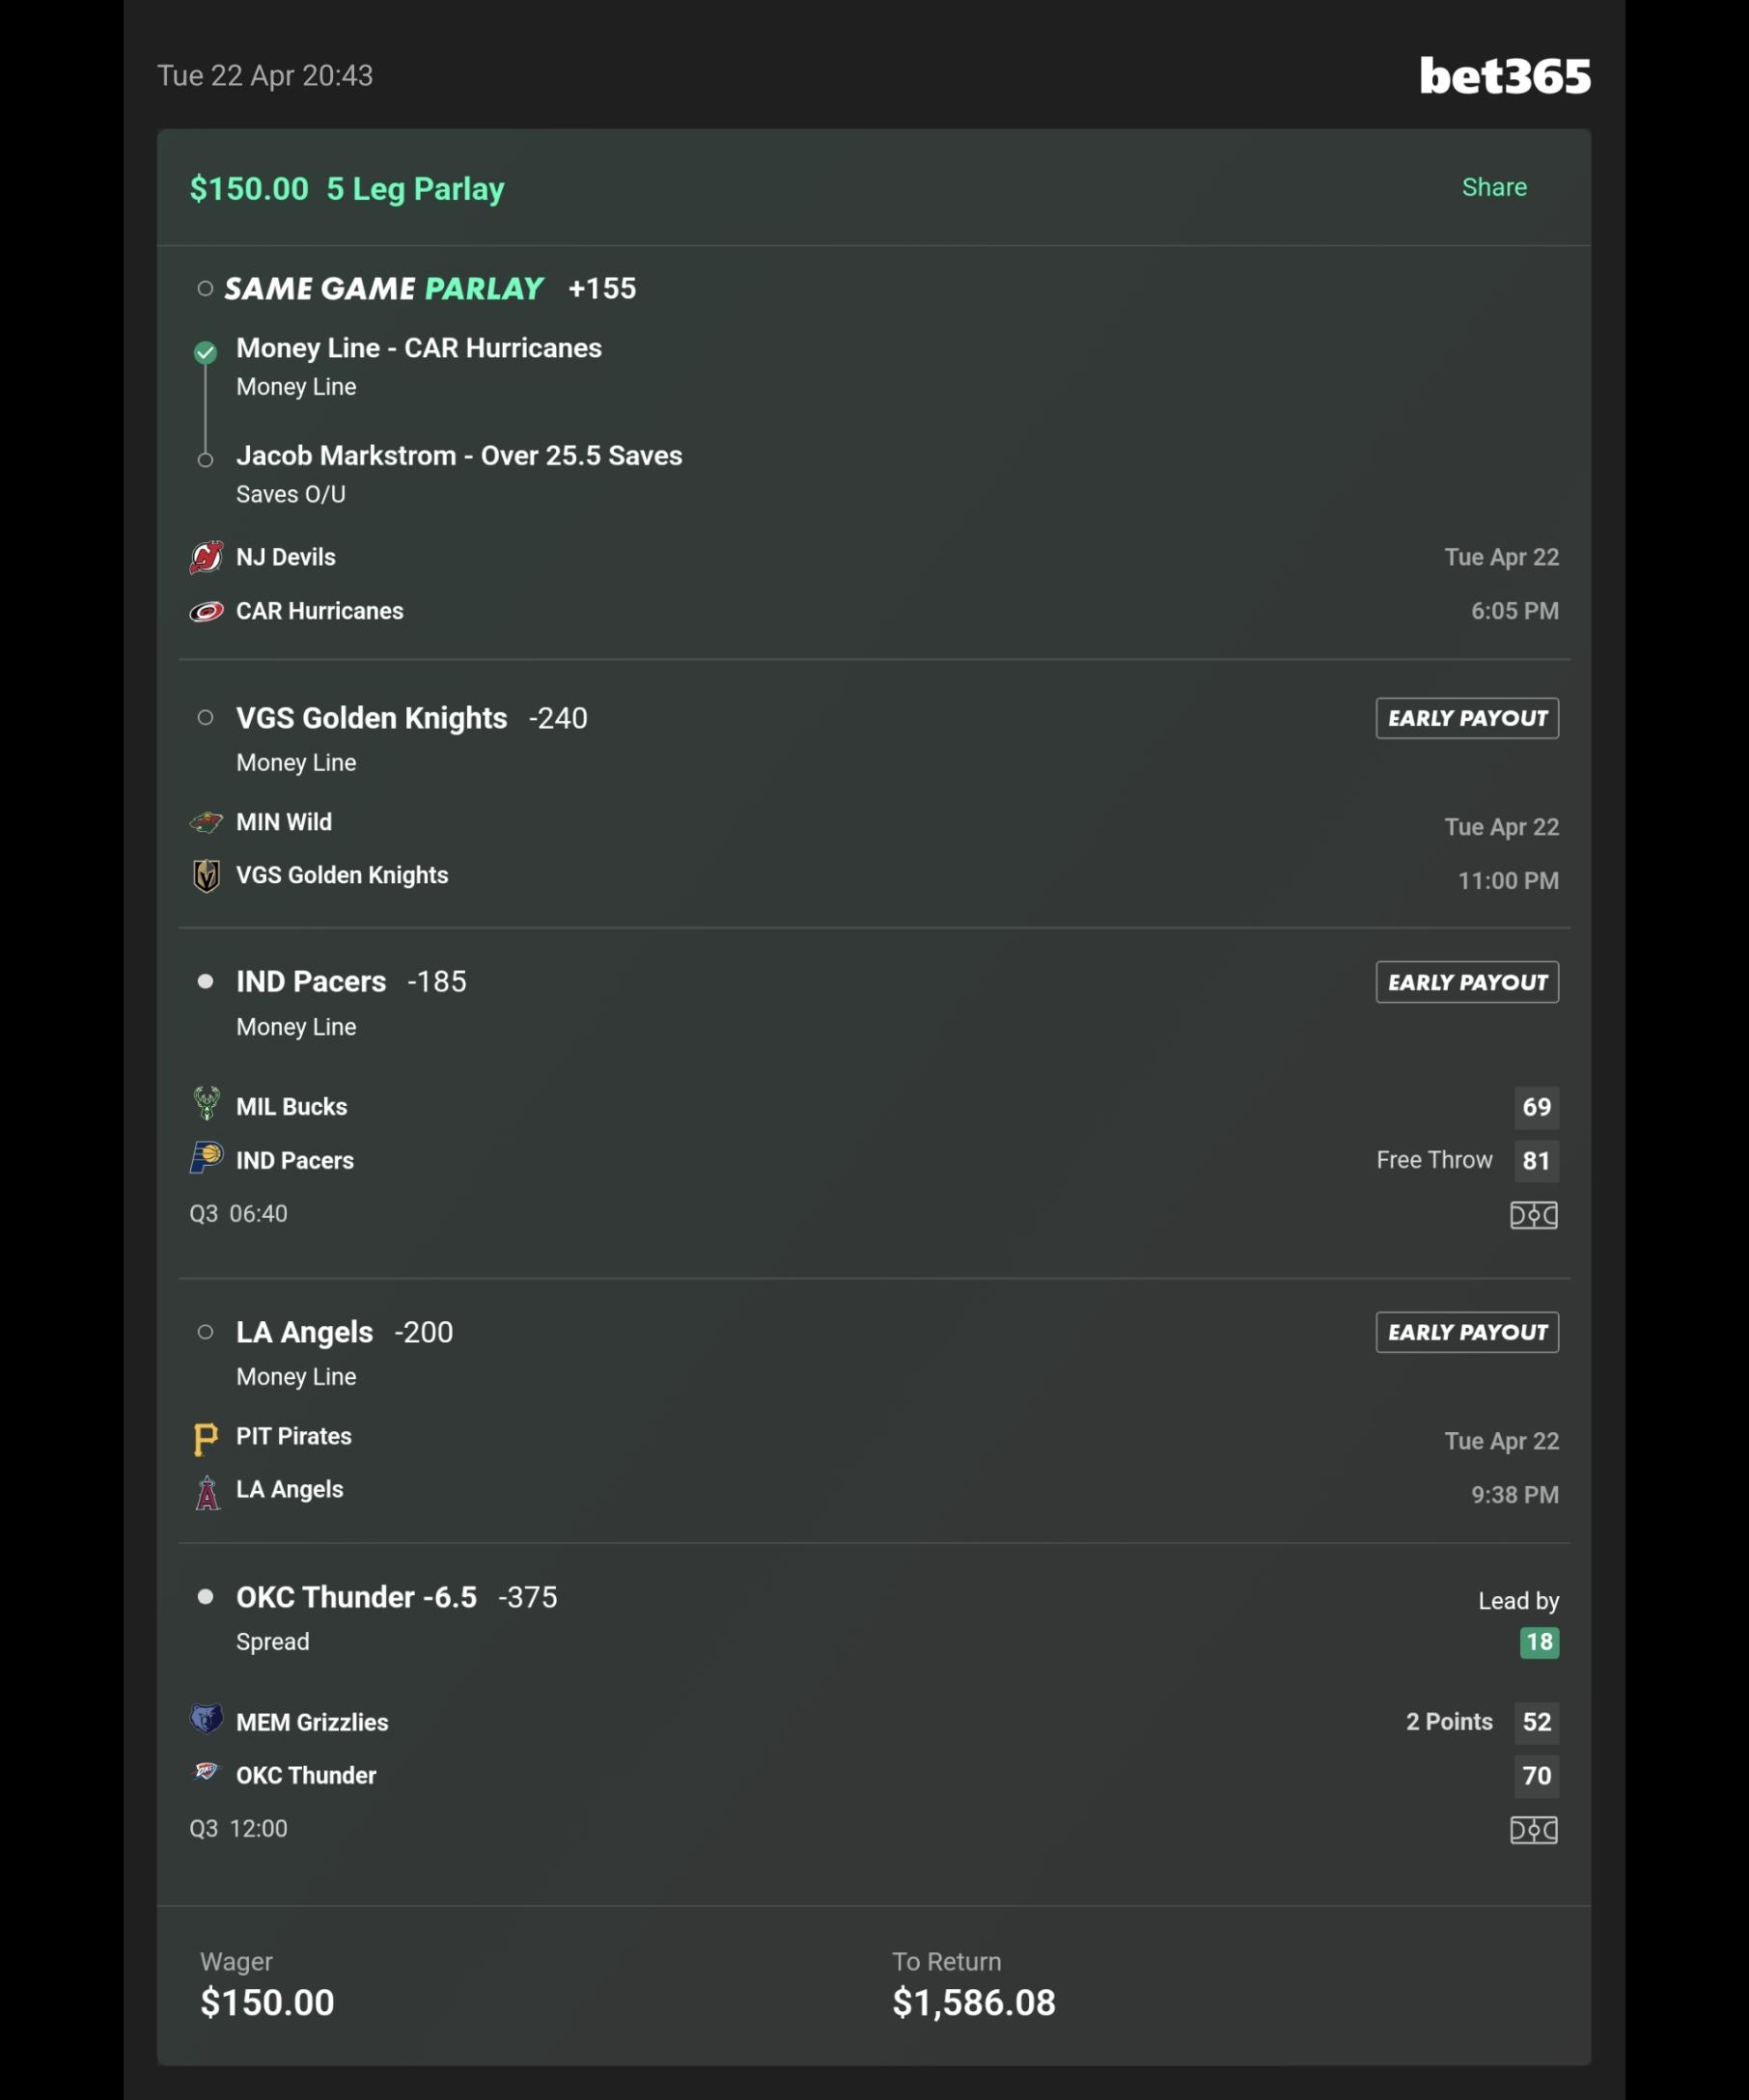The height and width of the screenshot is (2100, 1749).
Task: Open the Bucks-Pacers court view icon
Action: [1533, 1215]
